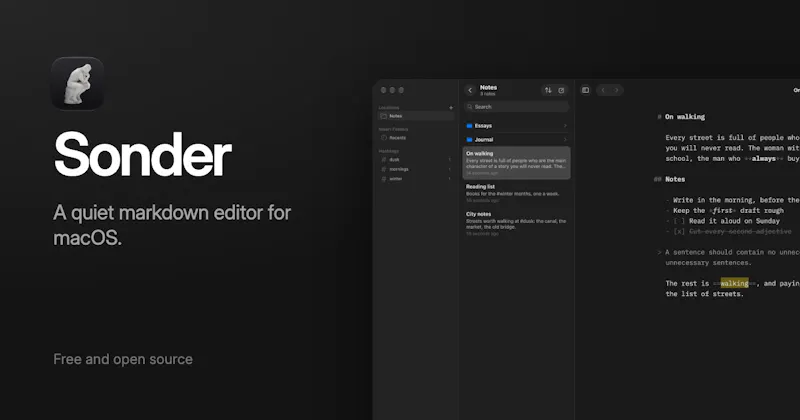Click the 'unnecessary sentences.' quote line
This screenshot has width=800, height=420.
coord(708,263)
